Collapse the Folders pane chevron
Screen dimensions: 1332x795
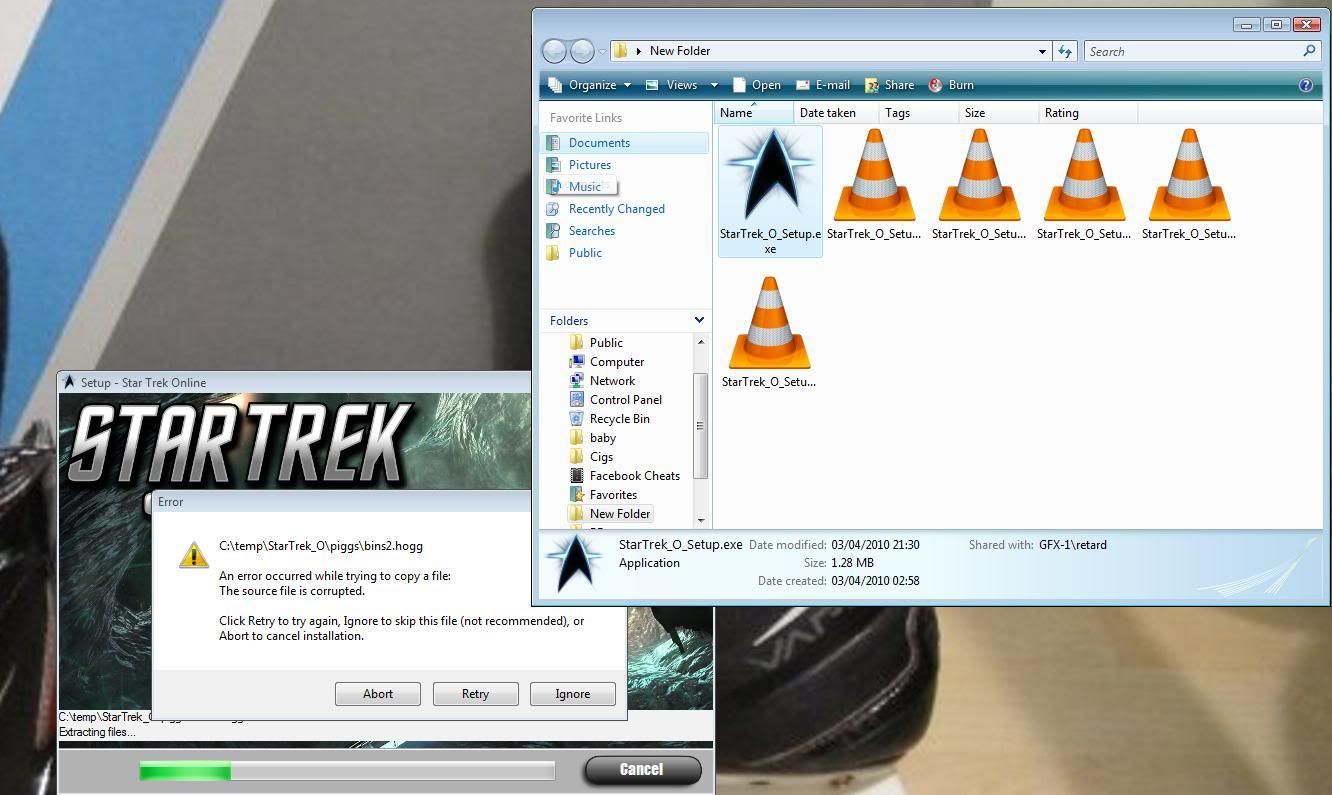click(699, 320)
